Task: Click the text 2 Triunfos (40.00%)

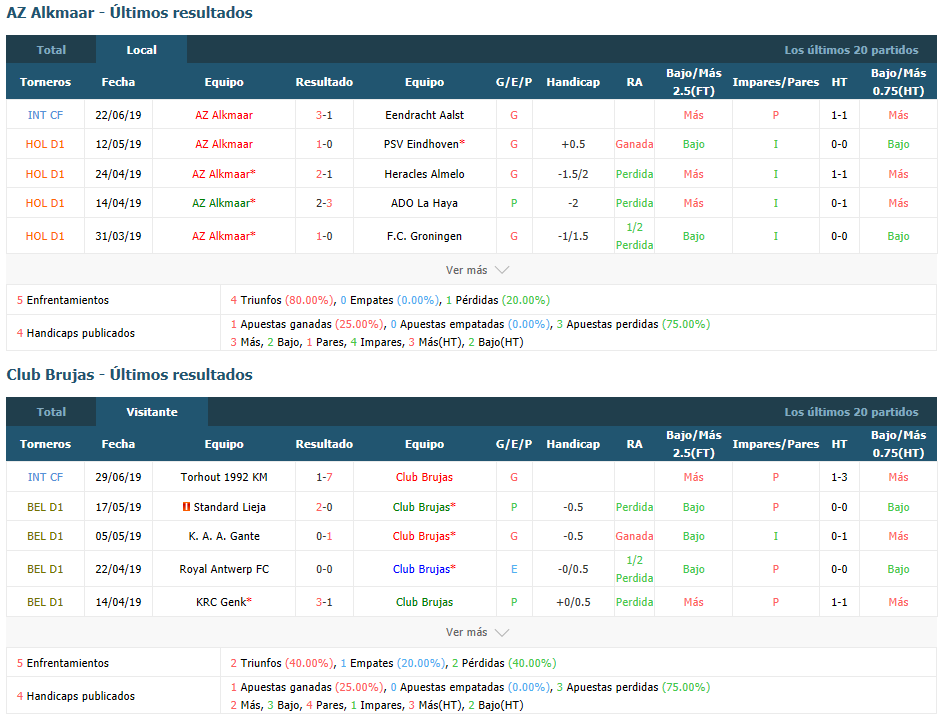Action: pos(282,663)
